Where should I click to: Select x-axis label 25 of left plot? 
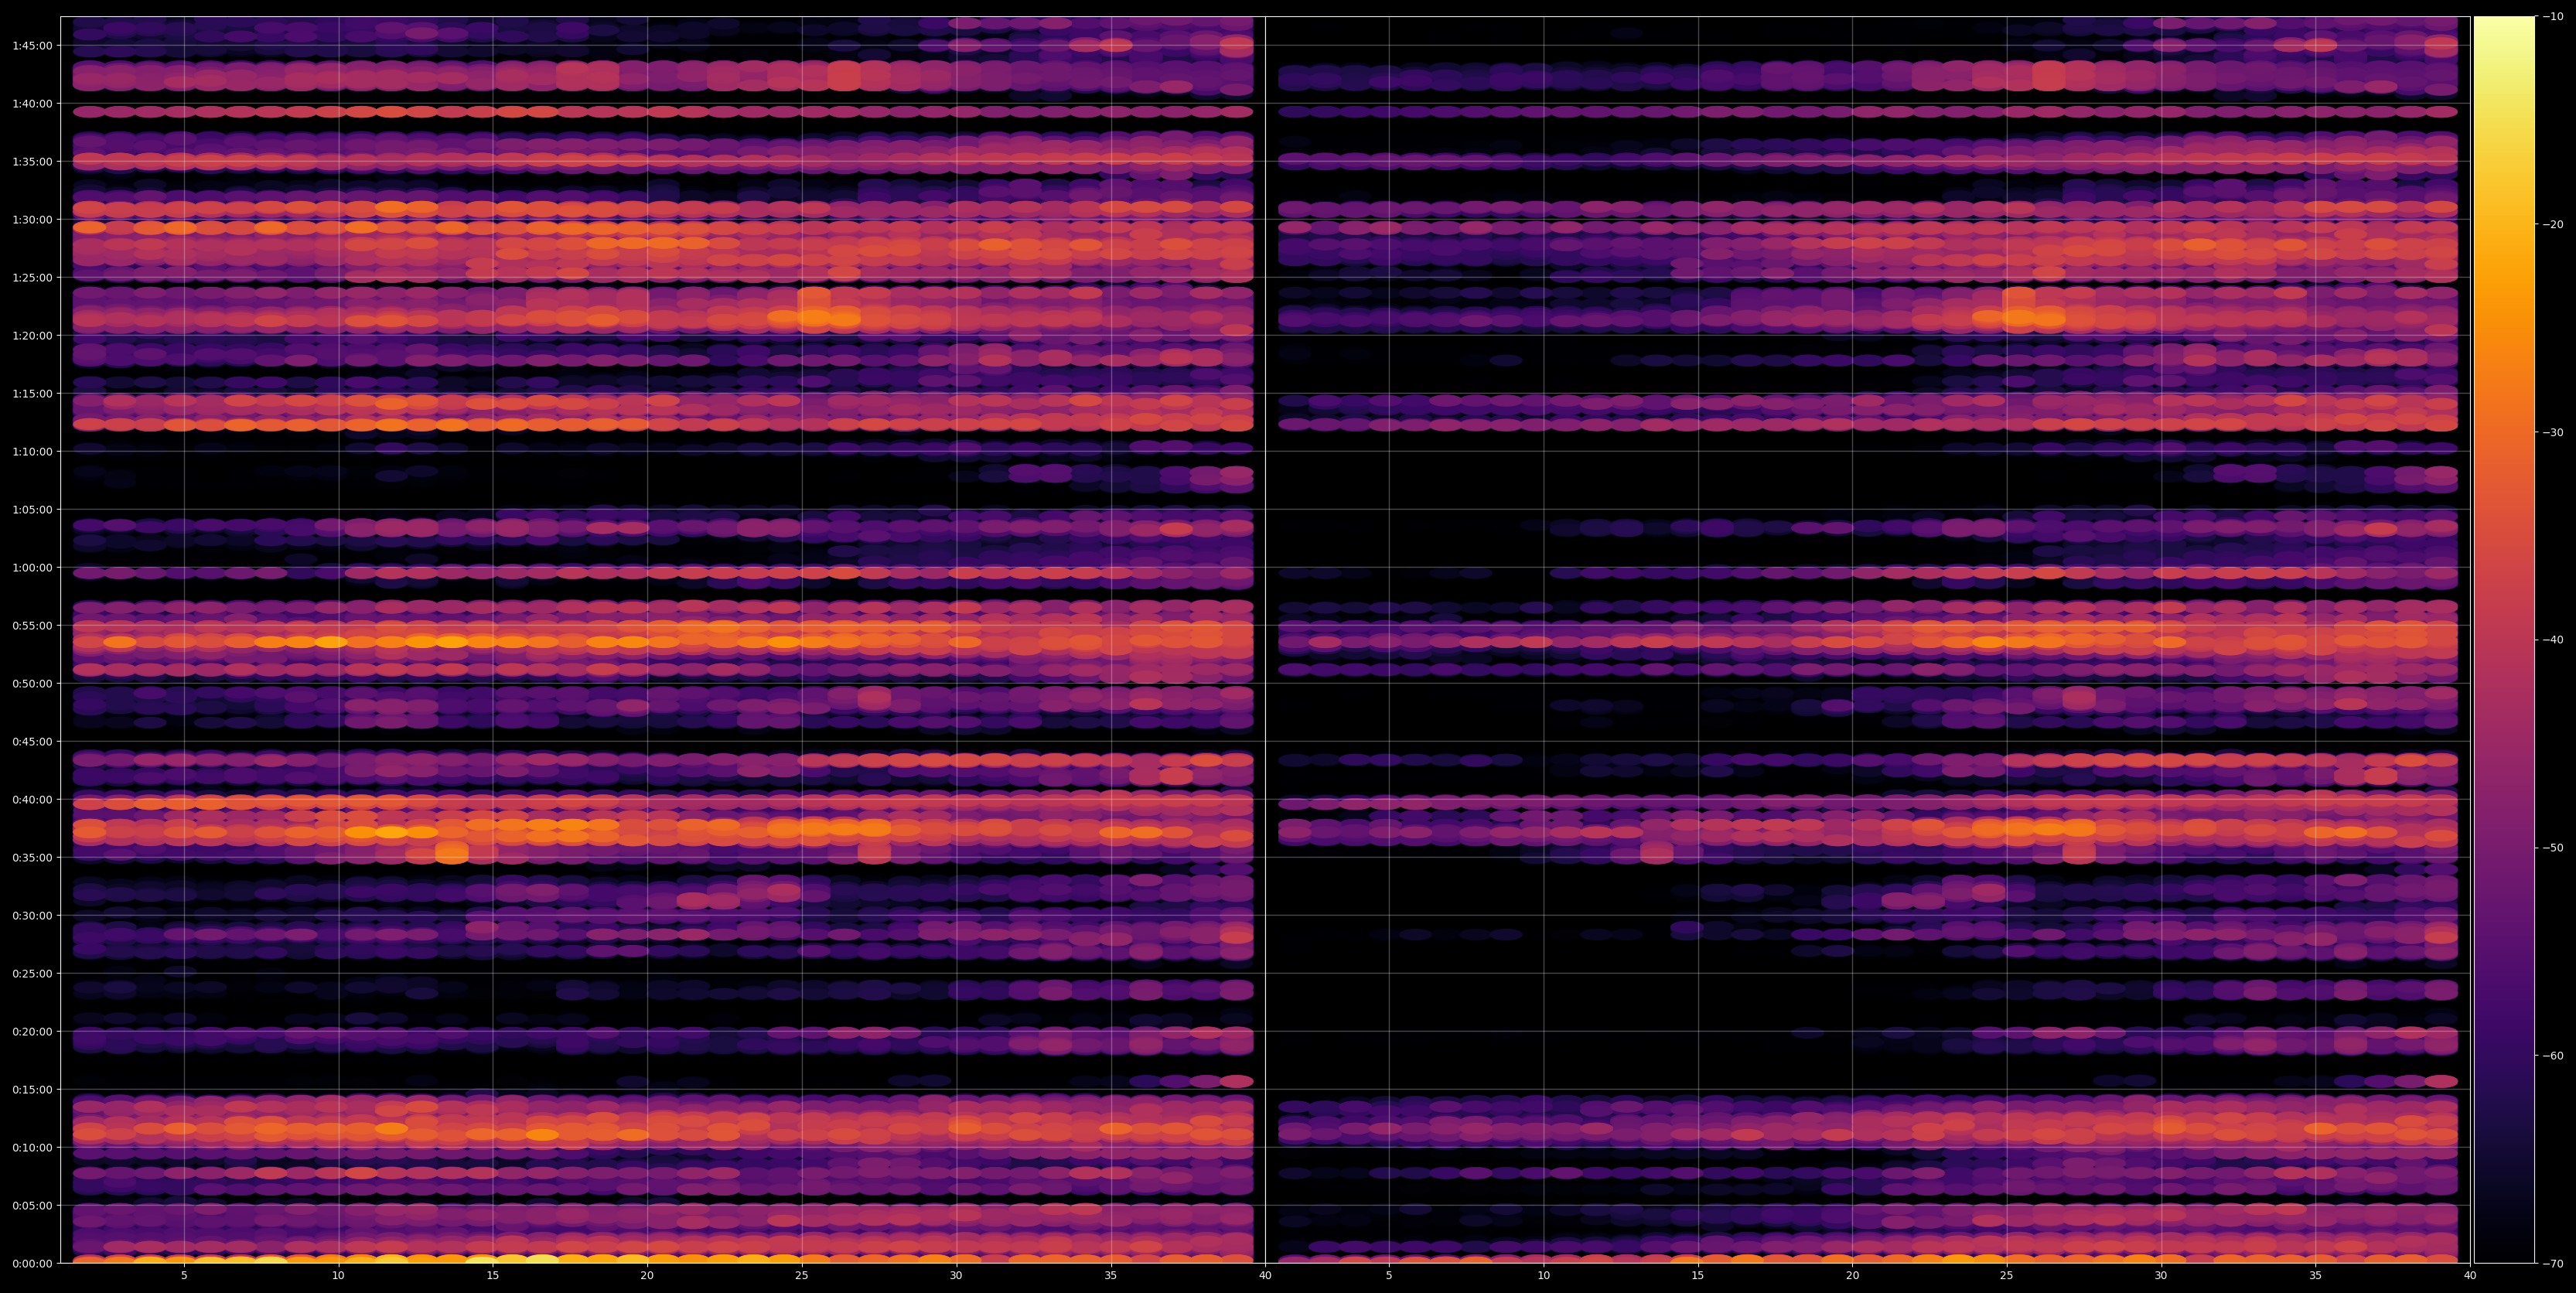pos(802,1276)
